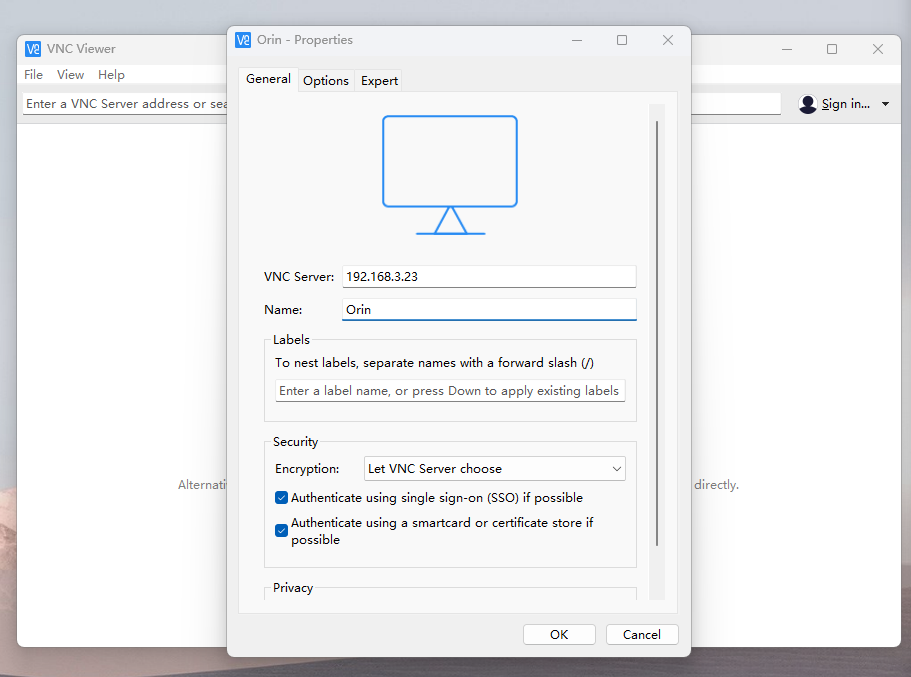Confirm with the OK button
Screen dimensions: 911x677
click(559, 635)
